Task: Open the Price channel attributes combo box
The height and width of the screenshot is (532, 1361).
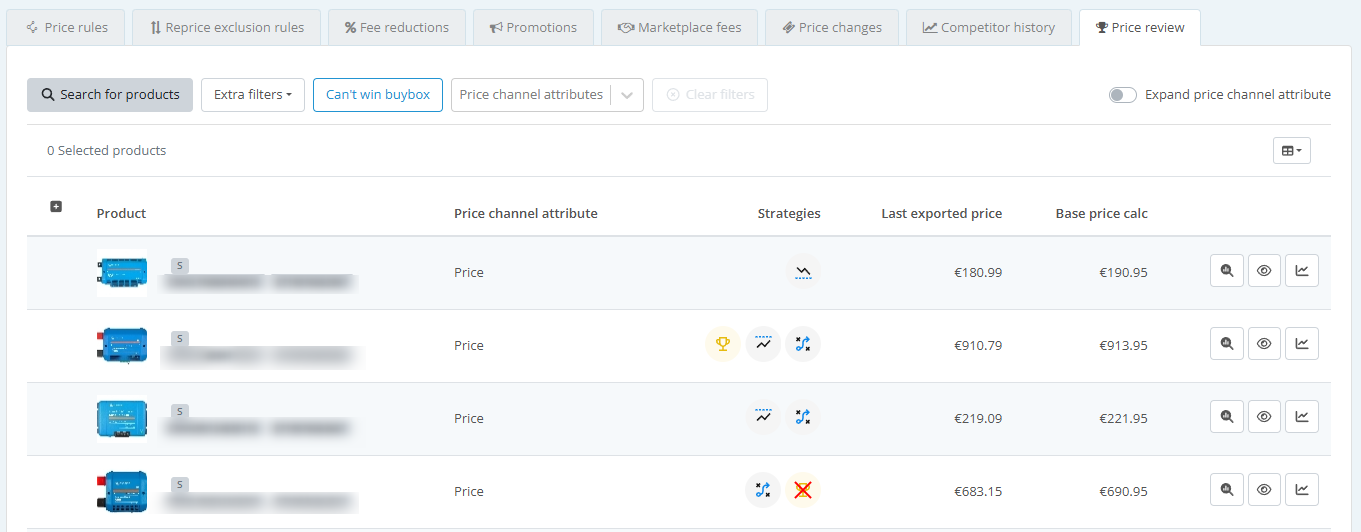Action: click(547, 95)
